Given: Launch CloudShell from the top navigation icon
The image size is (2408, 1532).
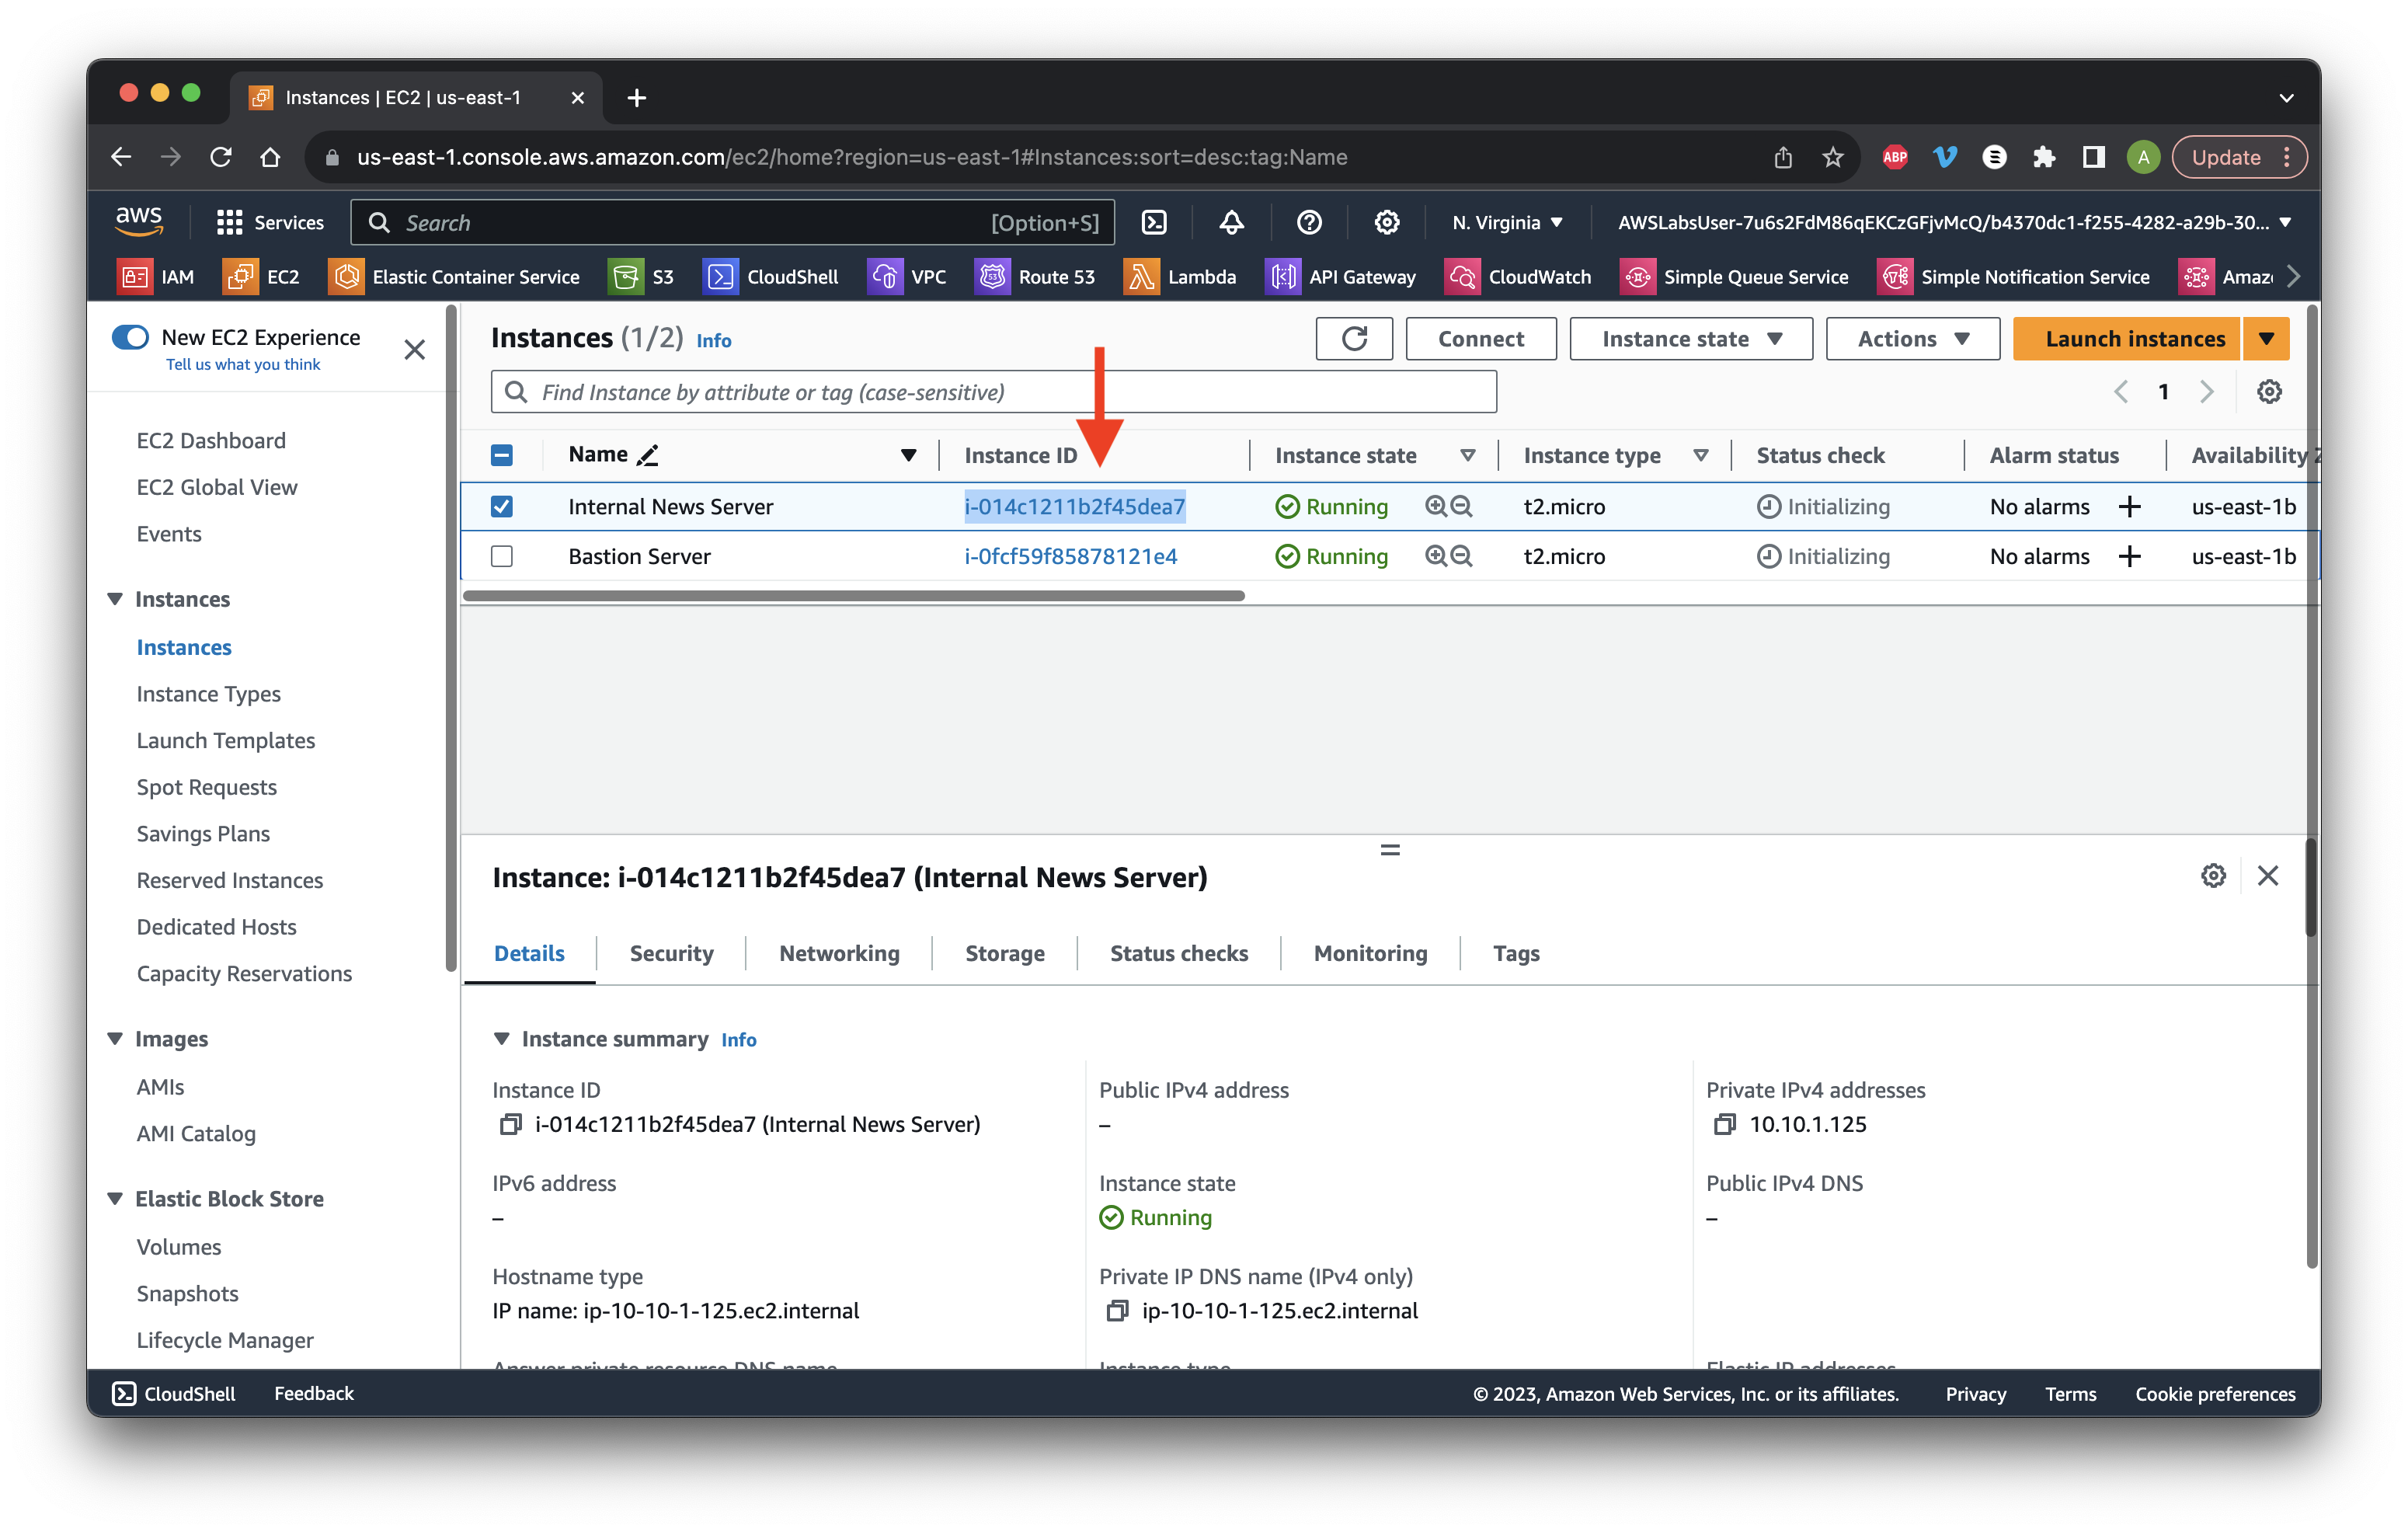Looking at the screenshot, I should [1154, 222].
